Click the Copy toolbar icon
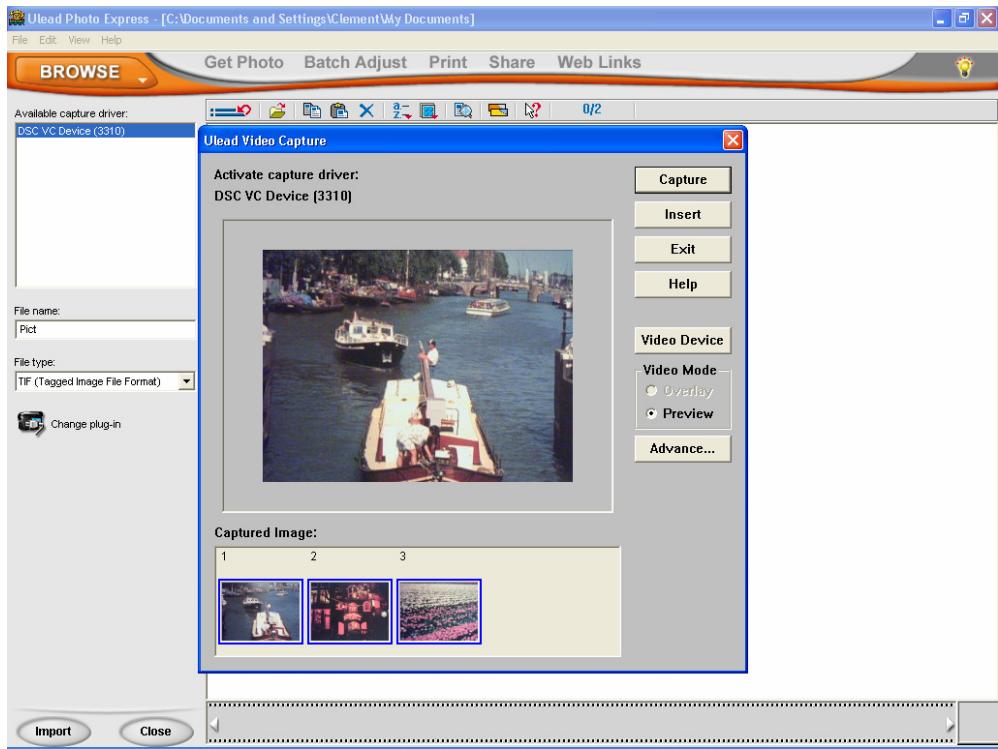 pos(311,111)
